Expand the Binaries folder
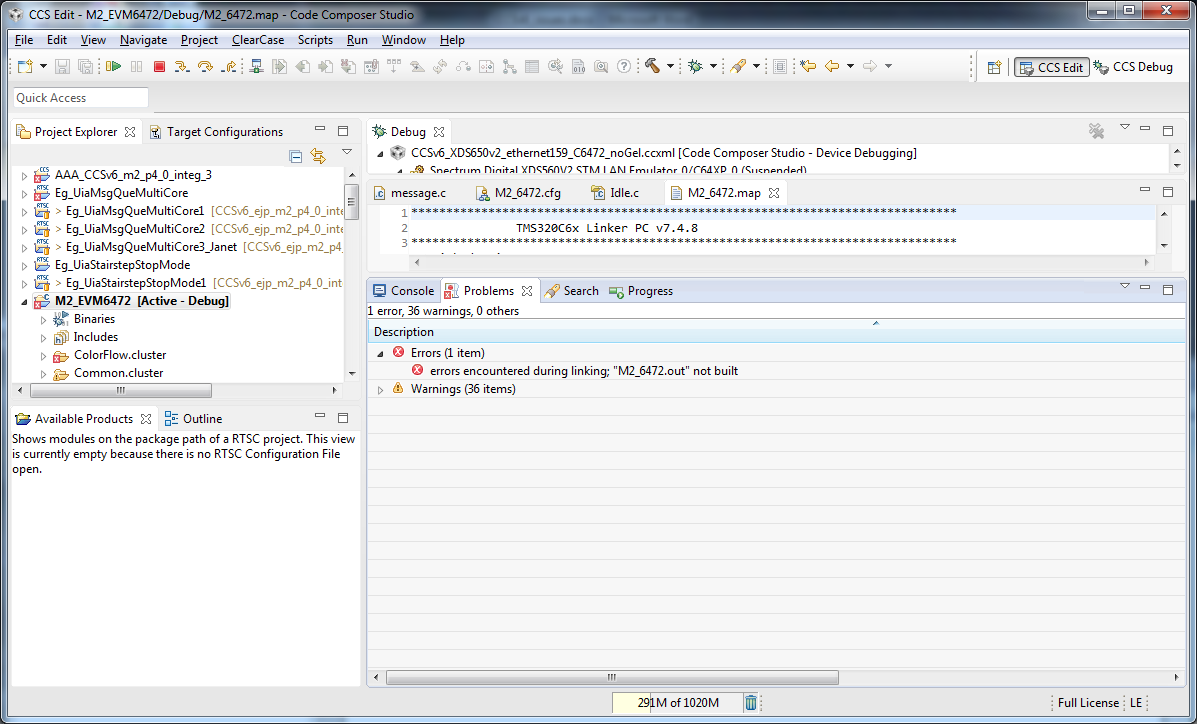The width and height of the screenshot is (1197, 724). pos(44,320)
